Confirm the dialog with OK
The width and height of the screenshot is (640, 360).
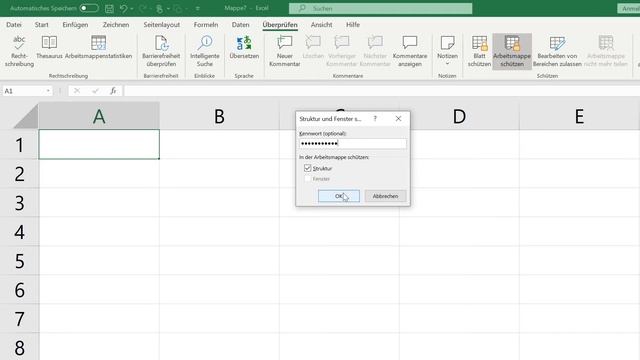(339, 196)
